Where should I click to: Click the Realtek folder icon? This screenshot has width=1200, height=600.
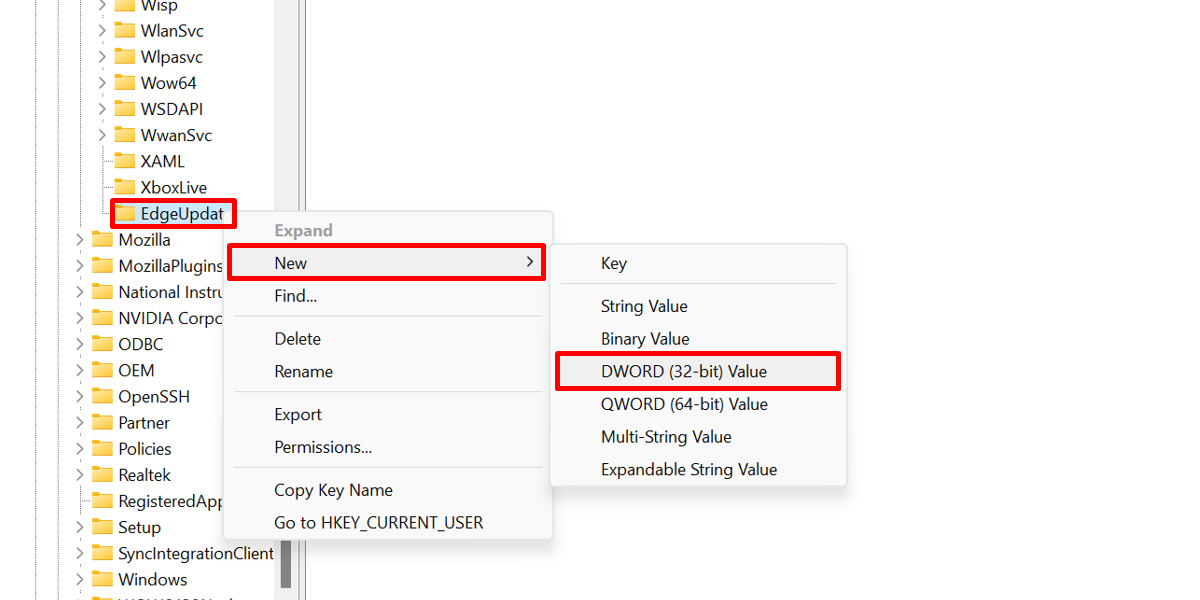(104, 474)
